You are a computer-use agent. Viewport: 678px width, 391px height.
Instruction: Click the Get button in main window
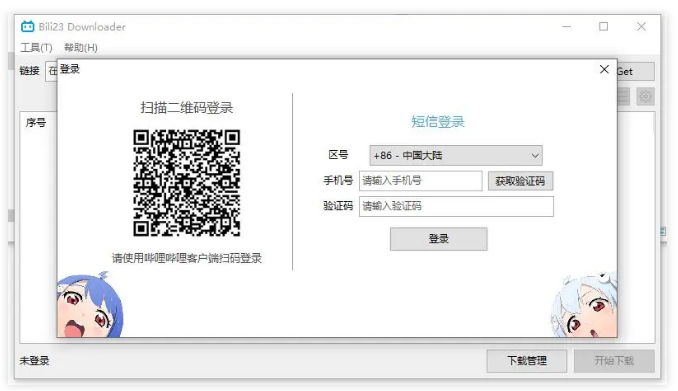[x=636, y=71]
